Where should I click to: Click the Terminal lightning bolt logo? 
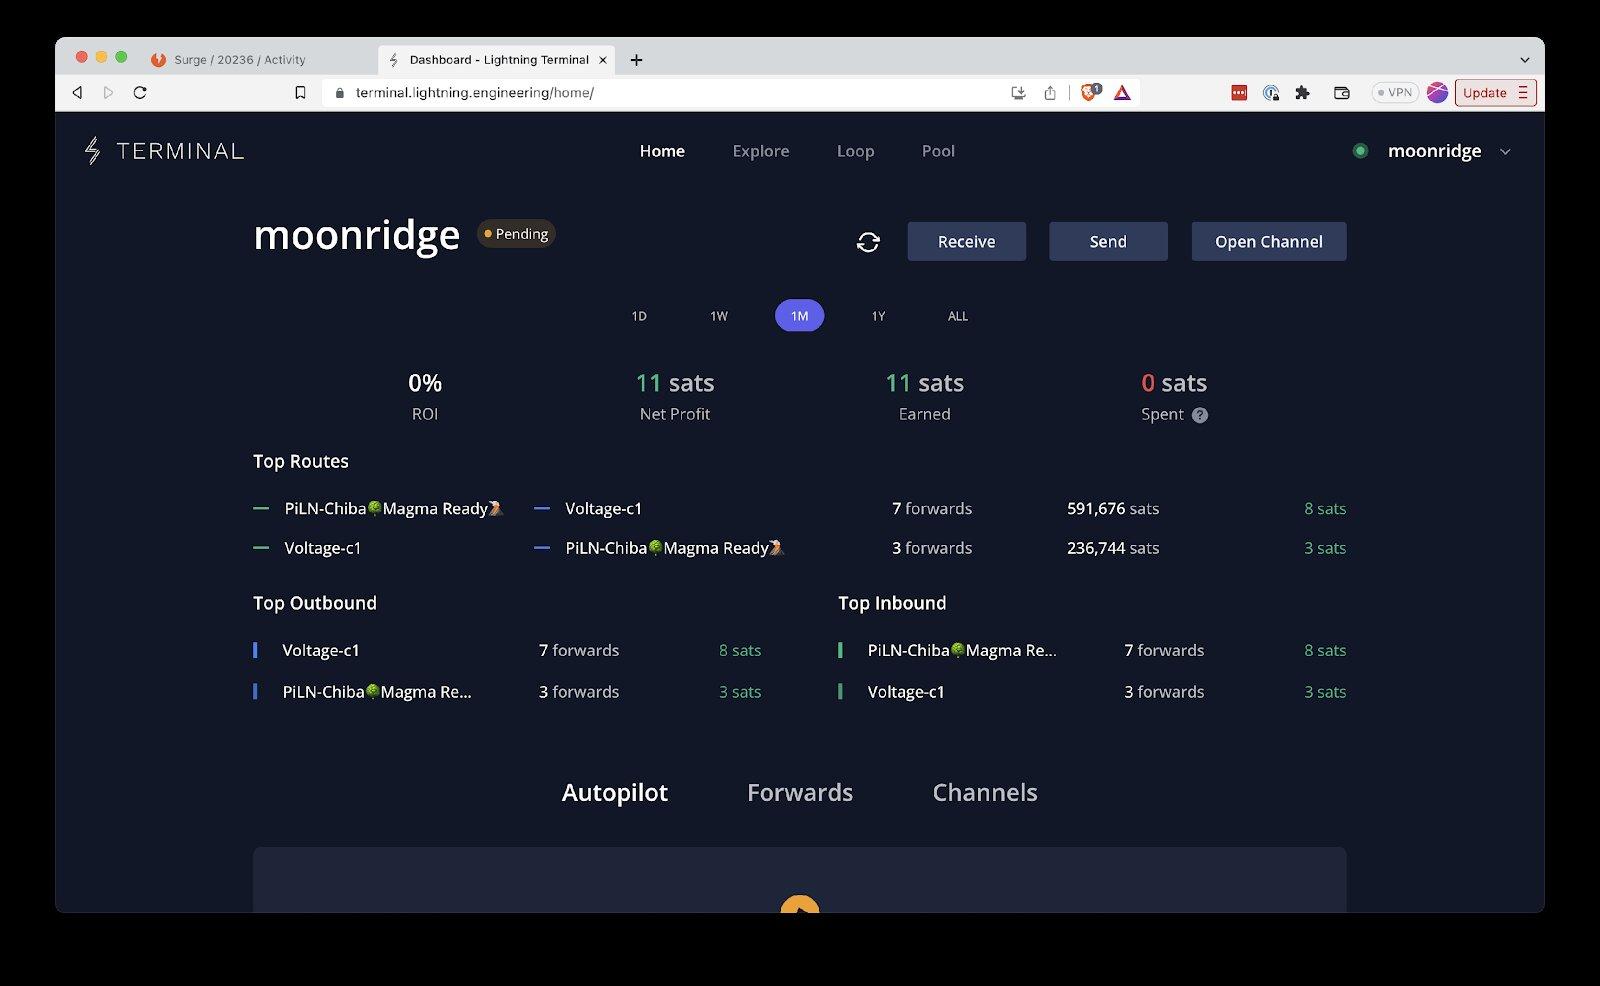[92, 151]
